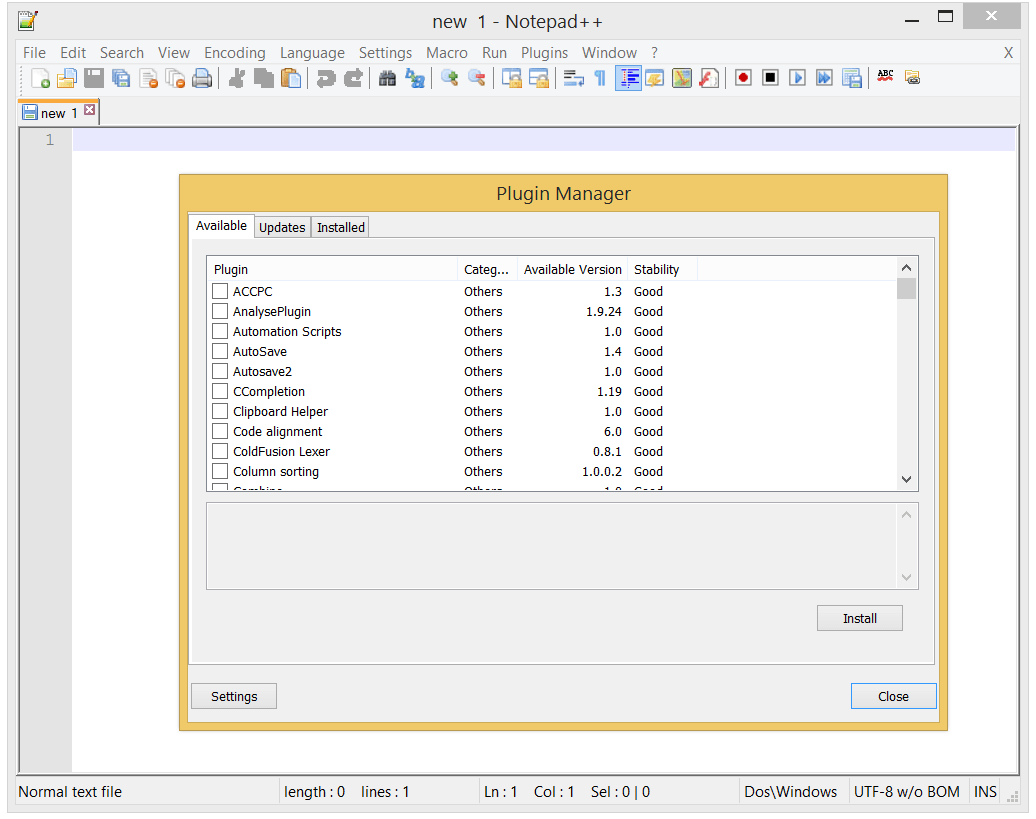Viewport: 1036px width, 819px height.
Task: Check the Code alignment checkbox
Action: (x=220, y=431)
